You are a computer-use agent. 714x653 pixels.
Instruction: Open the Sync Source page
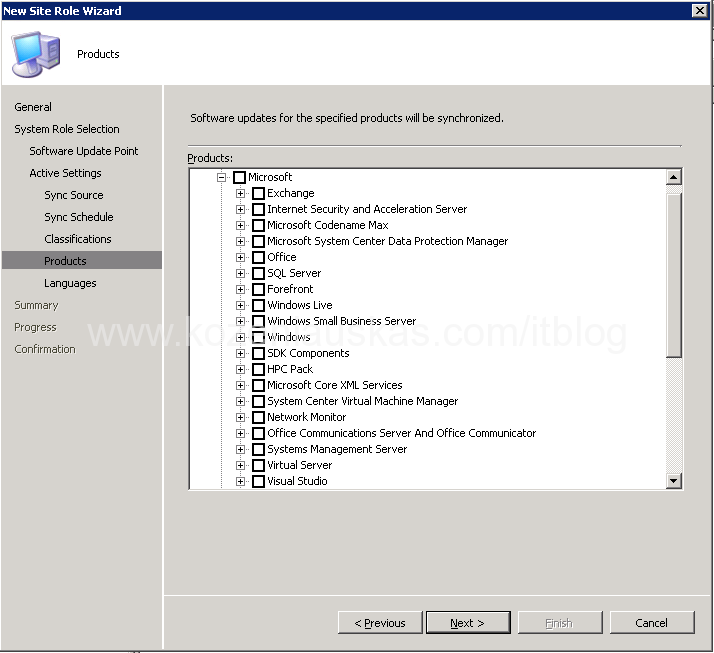pyautogui.click(x=74, y=195)
